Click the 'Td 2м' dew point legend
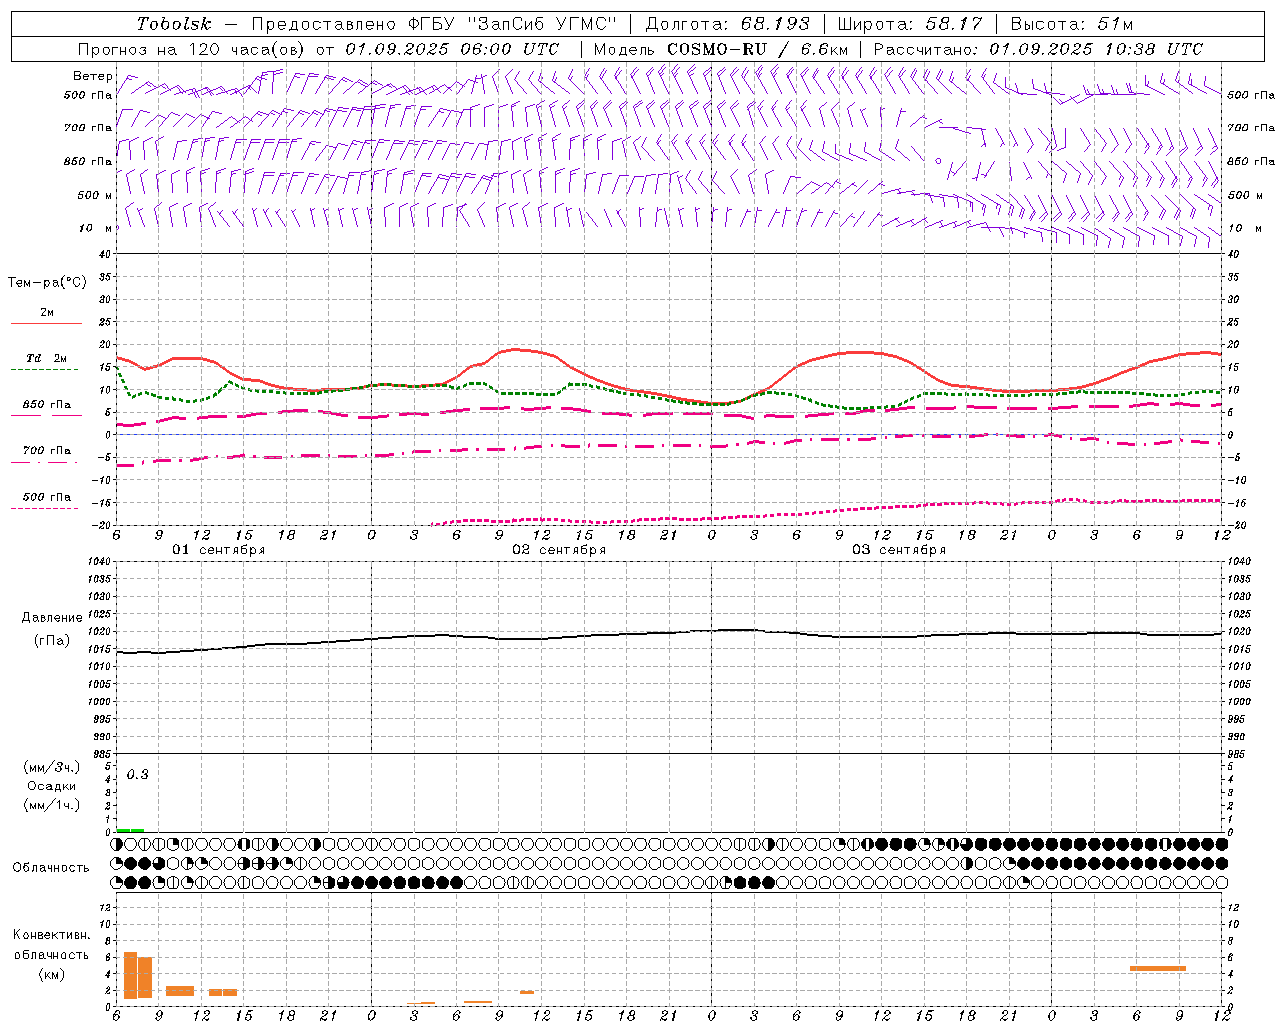 47,358
